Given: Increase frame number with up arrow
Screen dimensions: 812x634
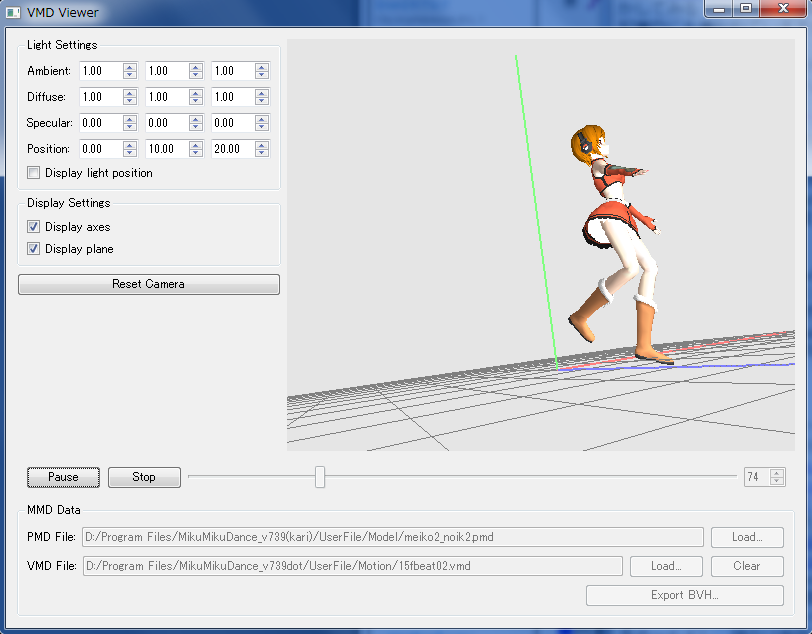Looking at the screenshot, I should [x=777, y=472].
